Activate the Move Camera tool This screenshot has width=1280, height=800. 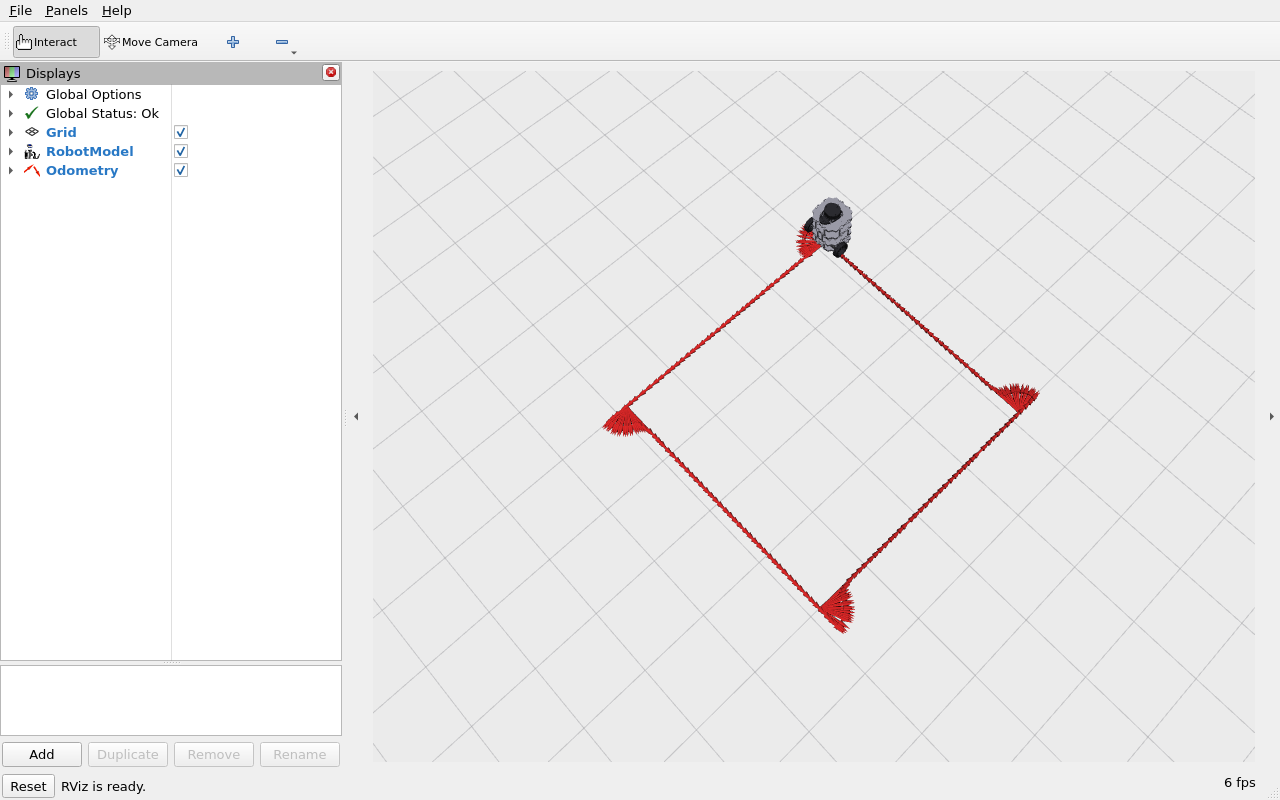pyautogui.click(x=151, y=42)
